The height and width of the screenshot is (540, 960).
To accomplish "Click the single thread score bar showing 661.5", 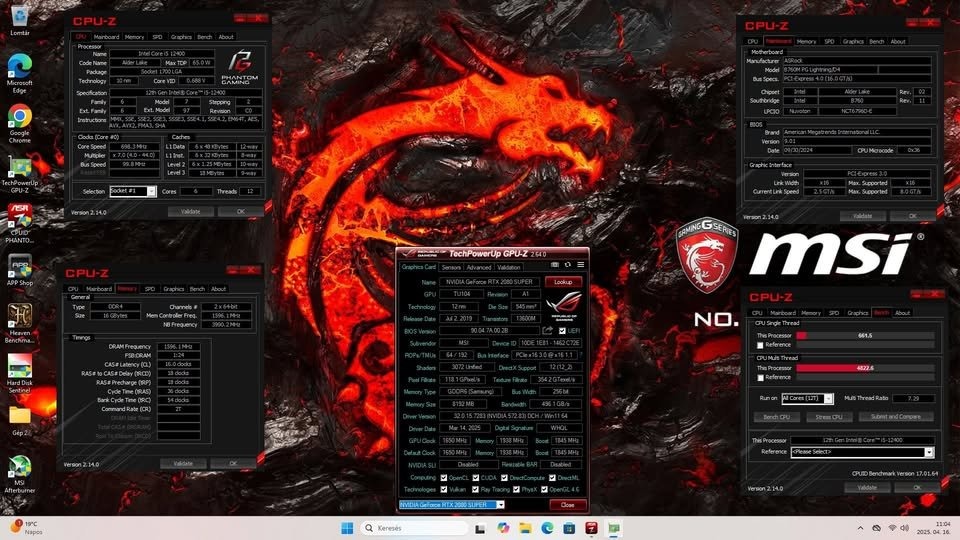I will 865,336.
